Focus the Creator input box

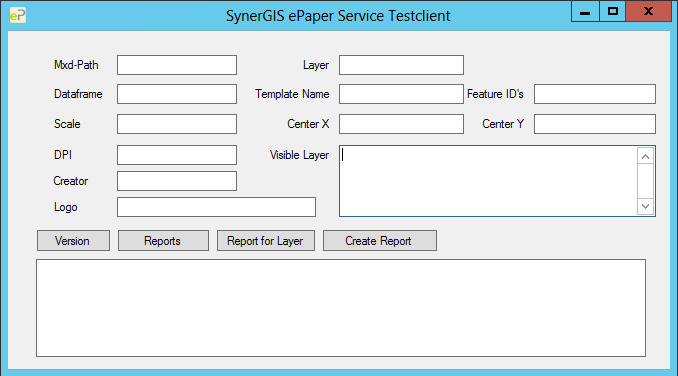(x=177, y=181)
